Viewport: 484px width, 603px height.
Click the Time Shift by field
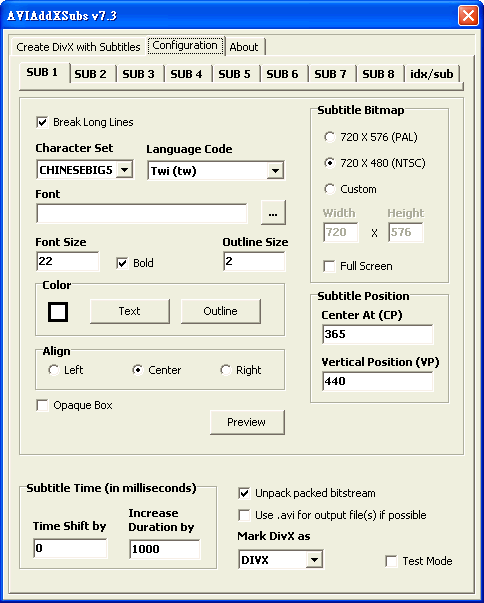70,548
